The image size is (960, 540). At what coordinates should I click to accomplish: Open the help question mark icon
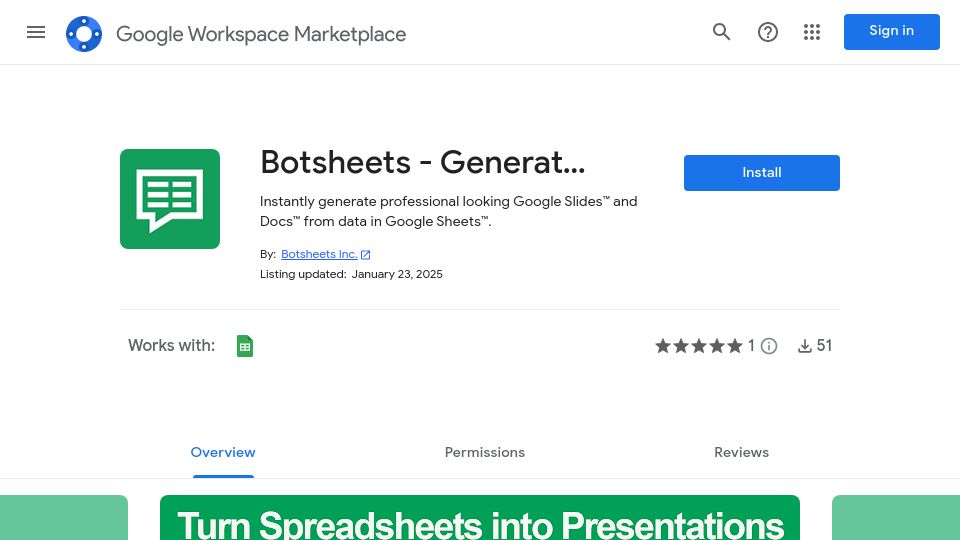coord(767,32)
